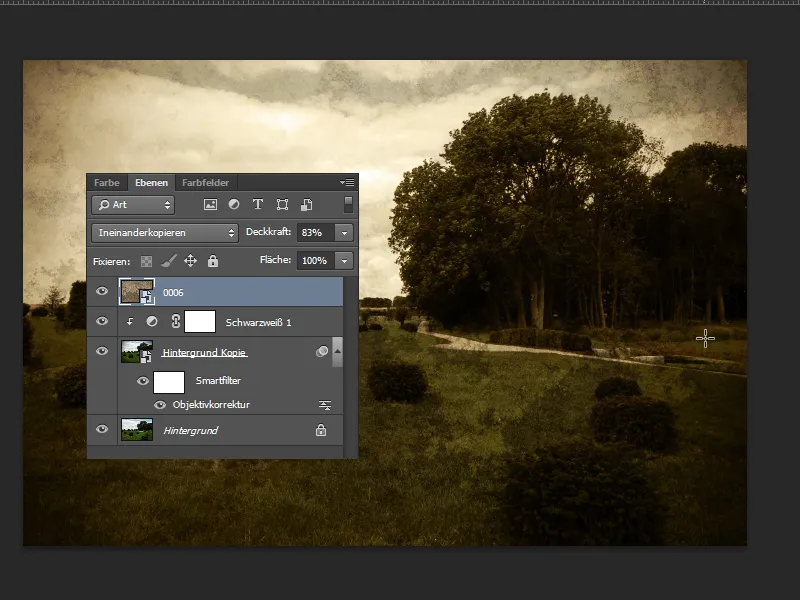This screenshot has width=800, height=600.
Task: Open the Ebenen panel flyout menu
Action: 347,182
